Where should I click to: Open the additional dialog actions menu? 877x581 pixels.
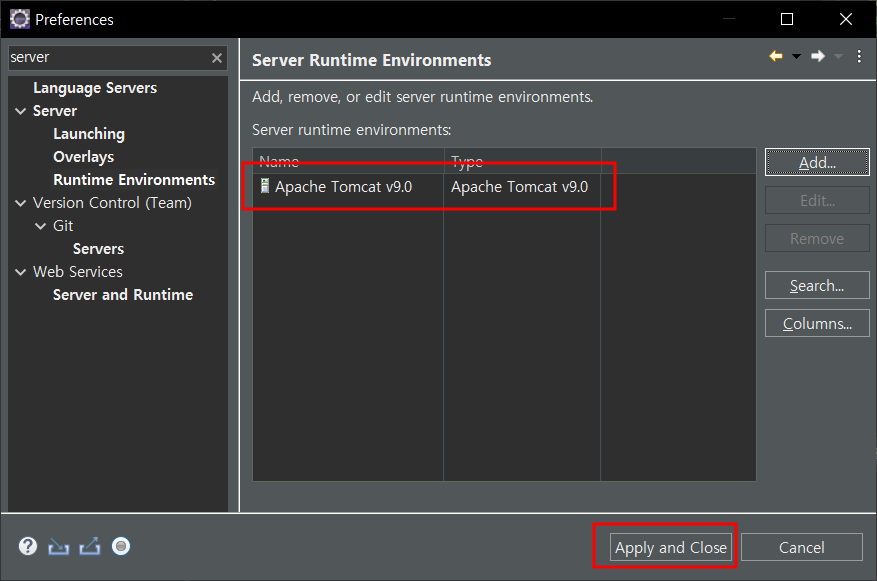[x=859, y=56]
